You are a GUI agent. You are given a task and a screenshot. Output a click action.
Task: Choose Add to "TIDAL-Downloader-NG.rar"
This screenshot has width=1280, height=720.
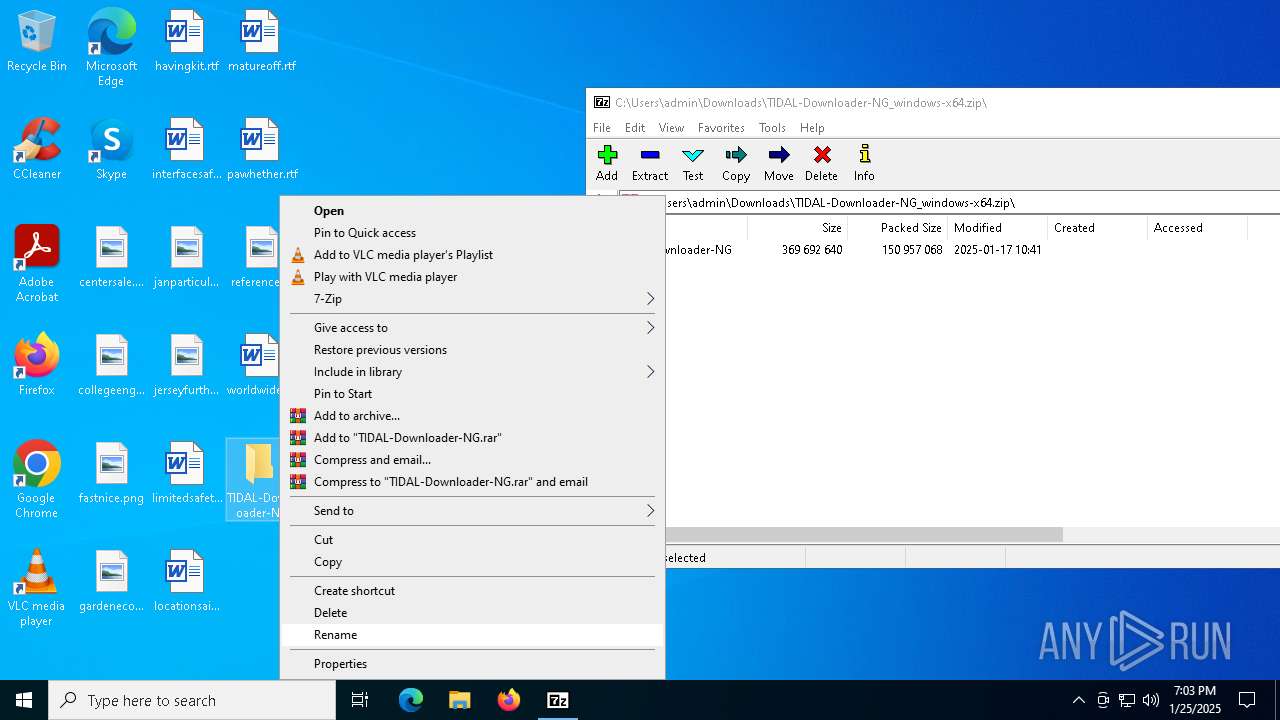tap(472, 438)
